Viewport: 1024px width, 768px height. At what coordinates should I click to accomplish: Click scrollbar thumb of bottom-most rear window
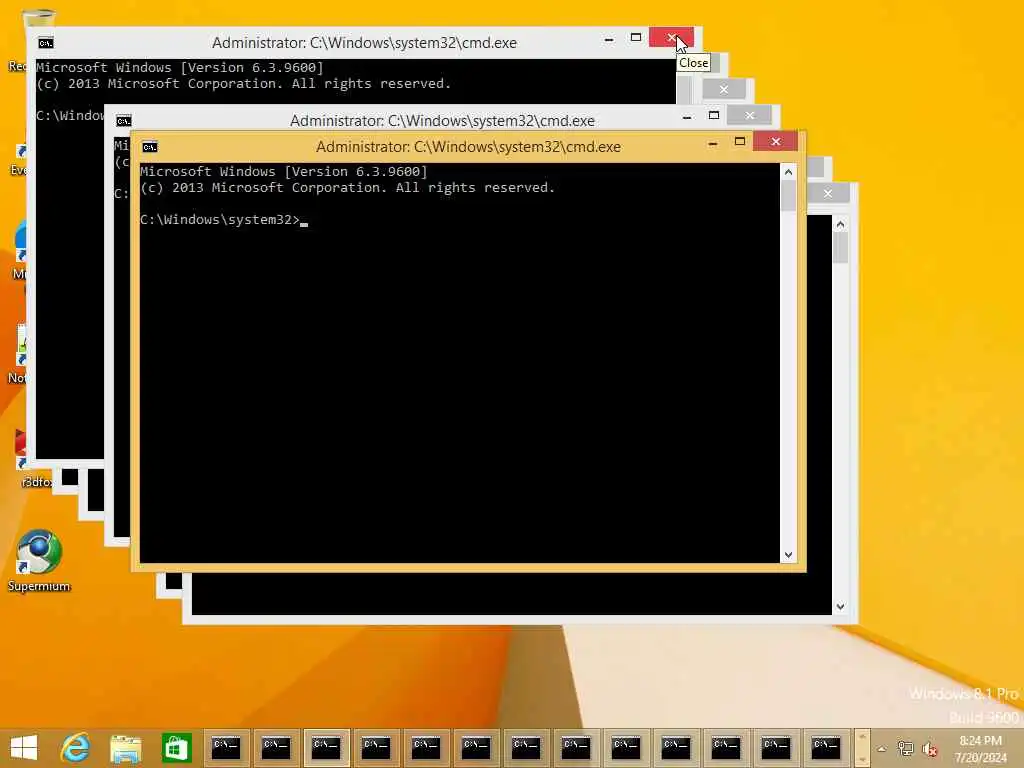tap(840, 248)
